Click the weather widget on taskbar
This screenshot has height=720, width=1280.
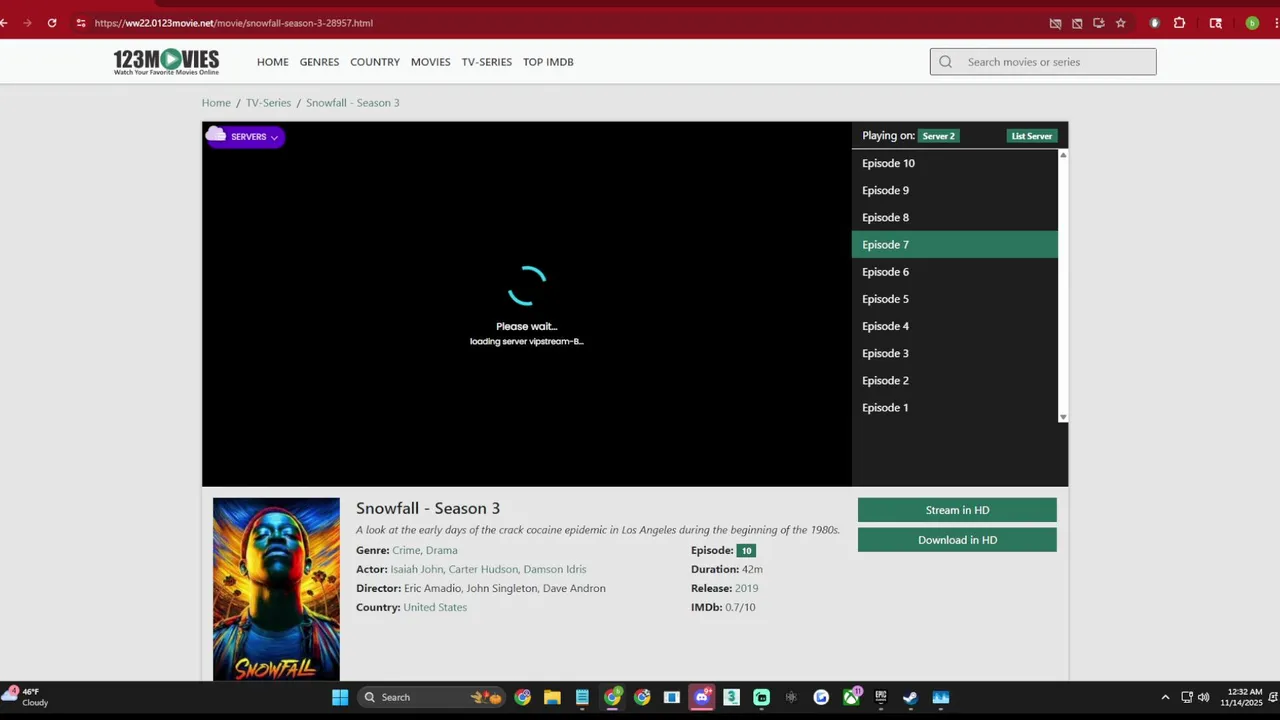click(x=26, y=697)
